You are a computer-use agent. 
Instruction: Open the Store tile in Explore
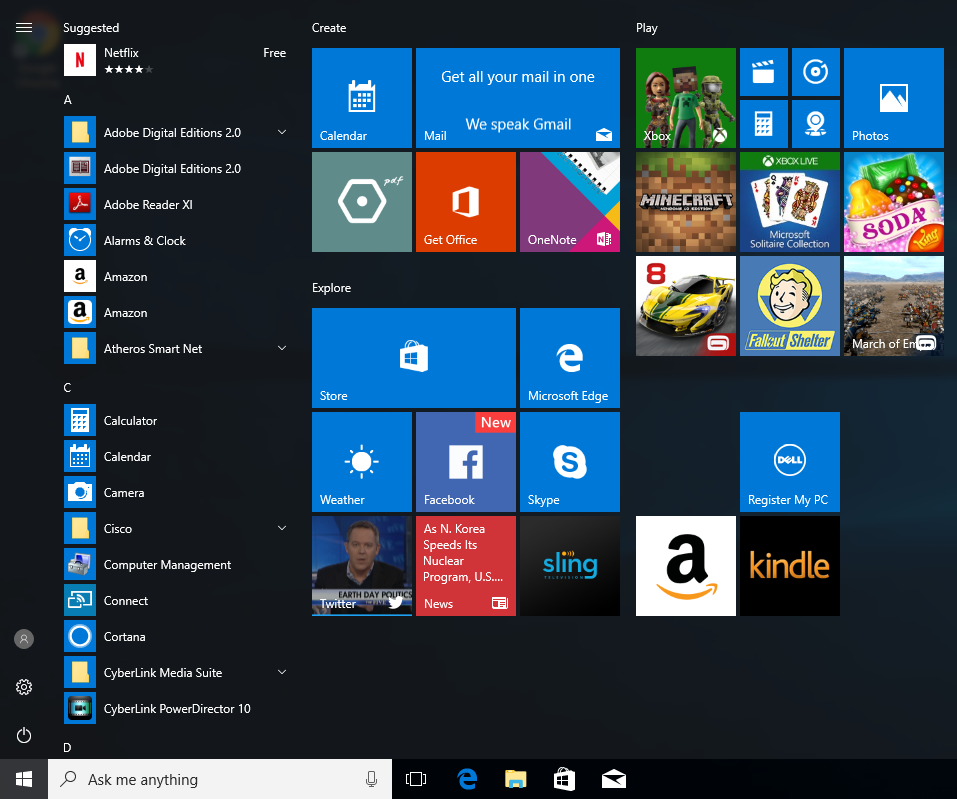point(413,357)
